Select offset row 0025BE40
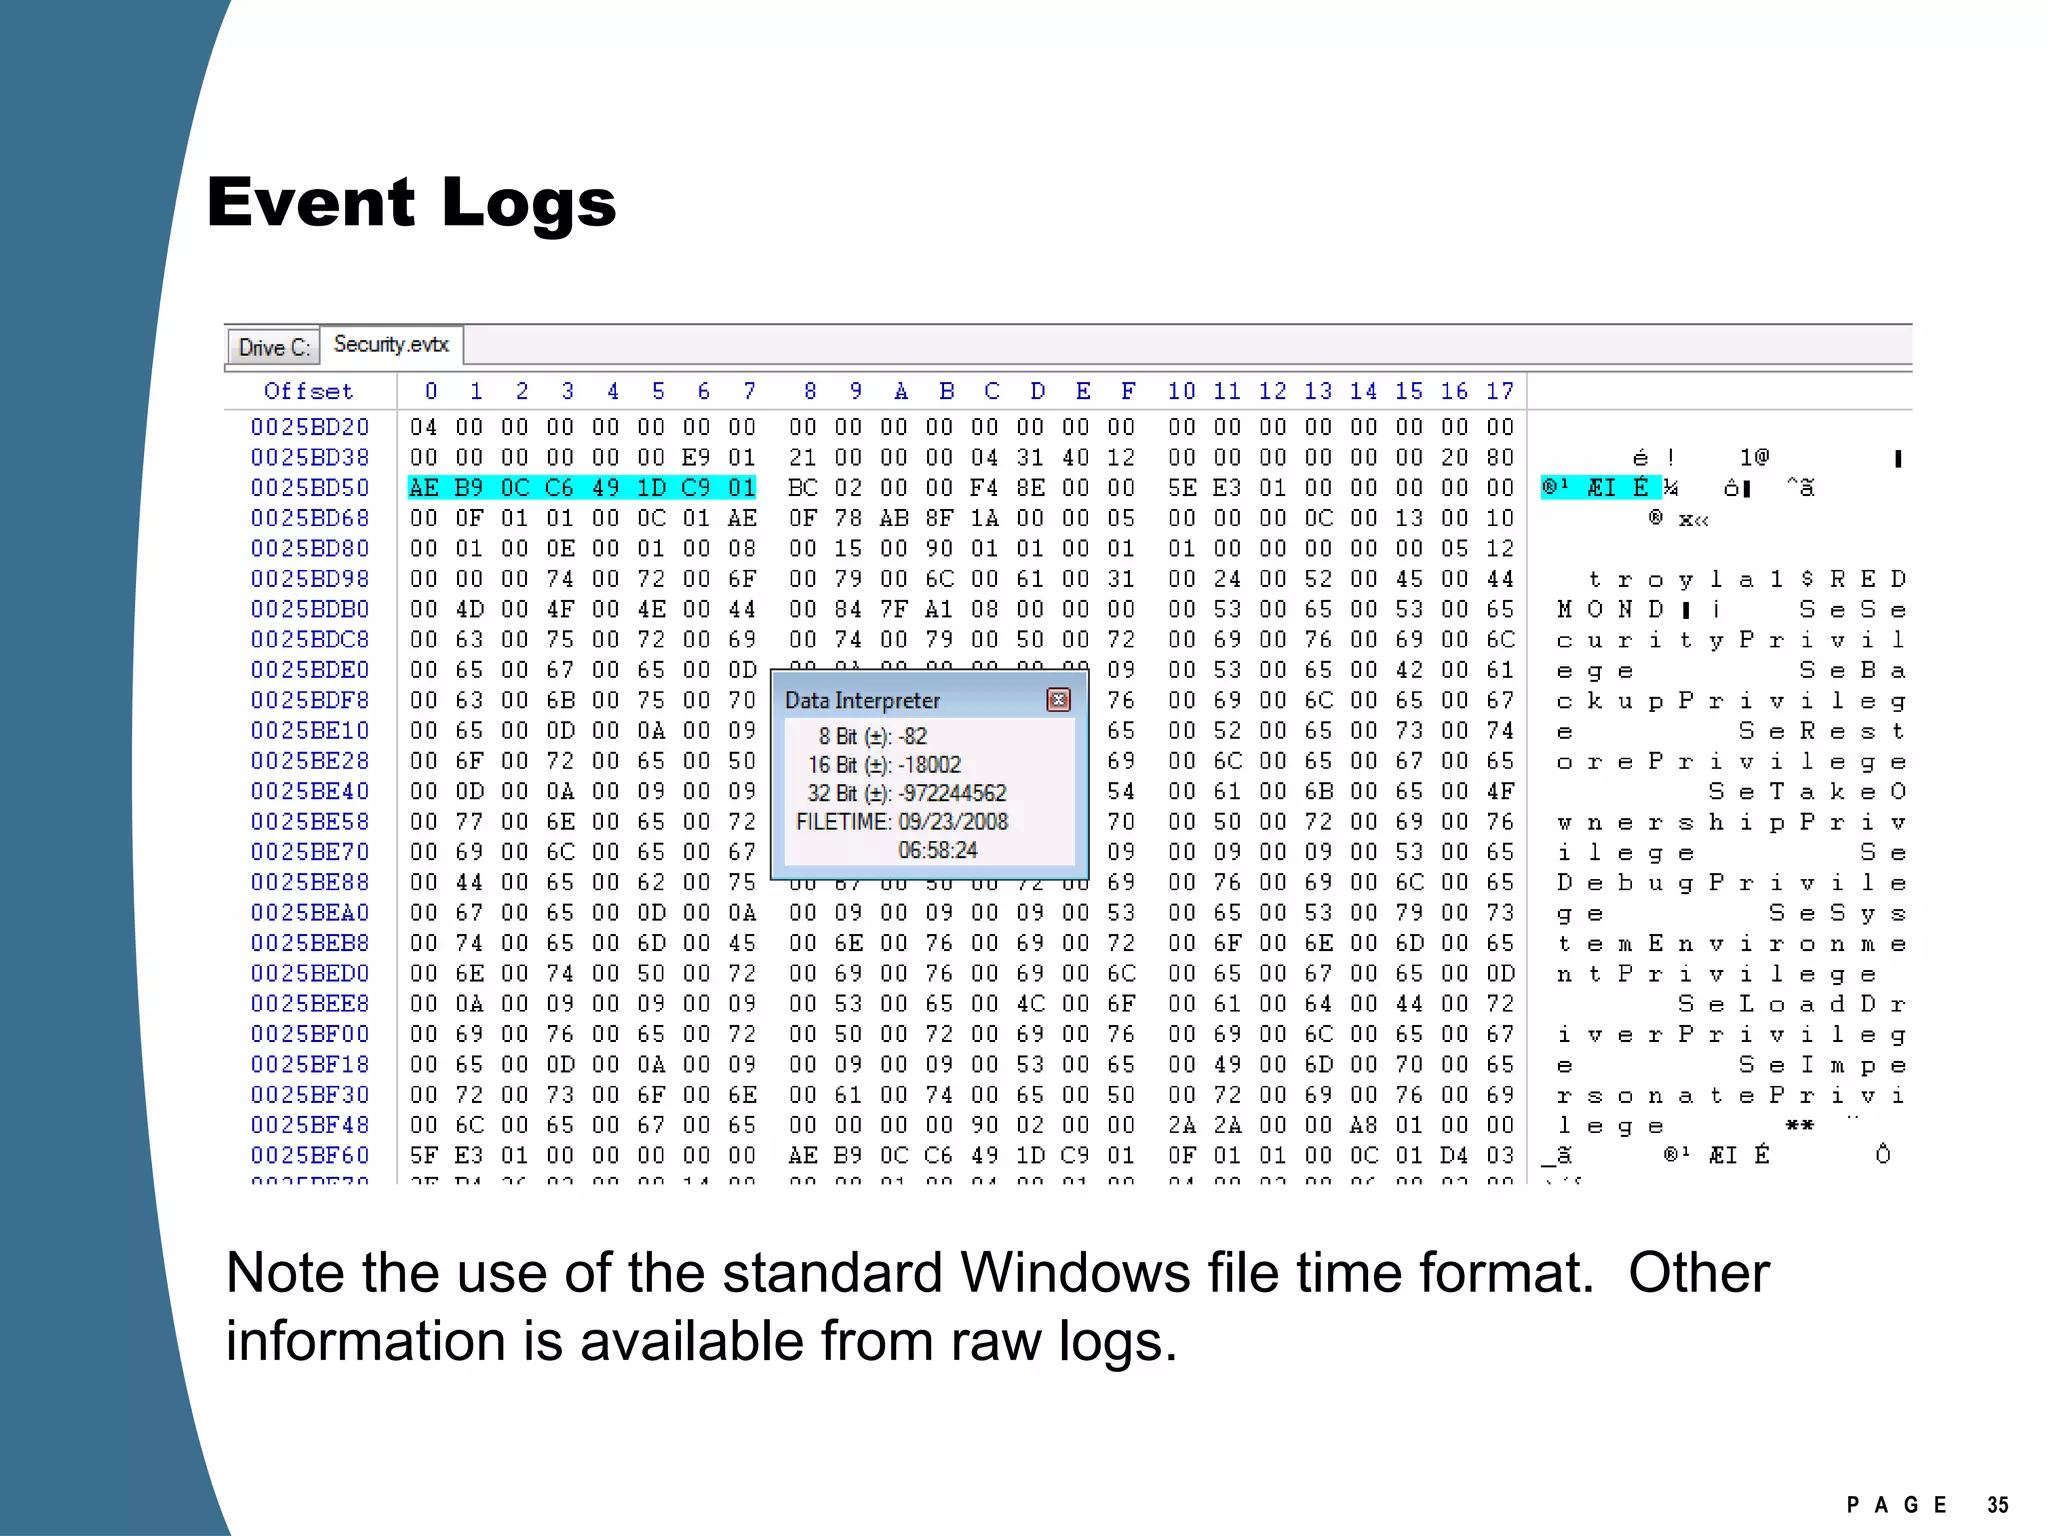Image resolution: width=2048 pixels, height=1536 pixels. 310,791
